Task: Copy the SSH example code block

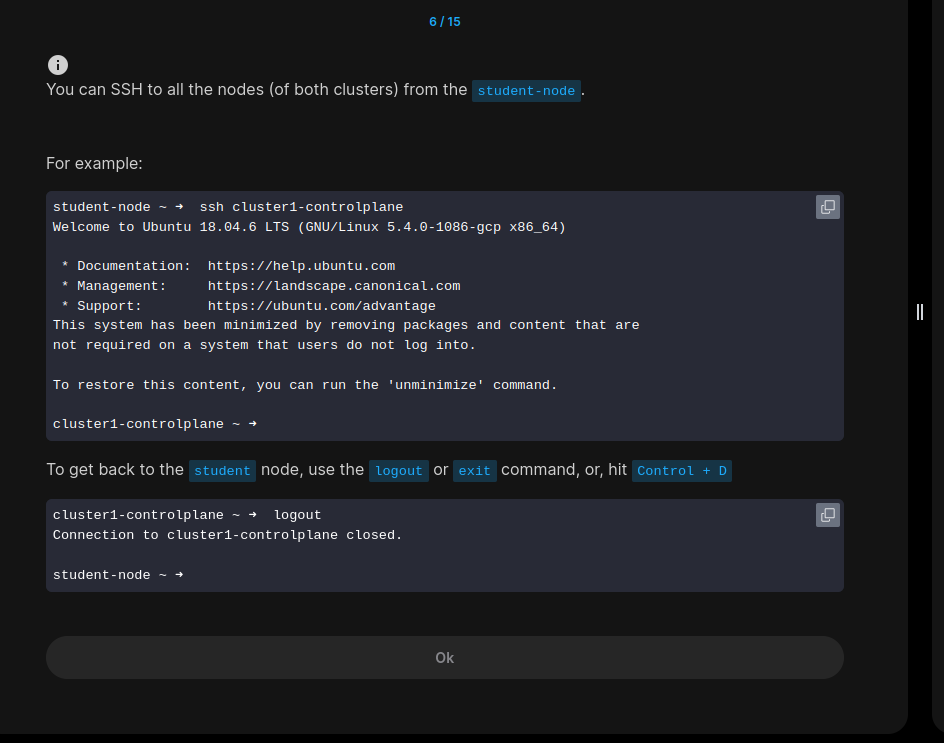Action: point(827,207)
